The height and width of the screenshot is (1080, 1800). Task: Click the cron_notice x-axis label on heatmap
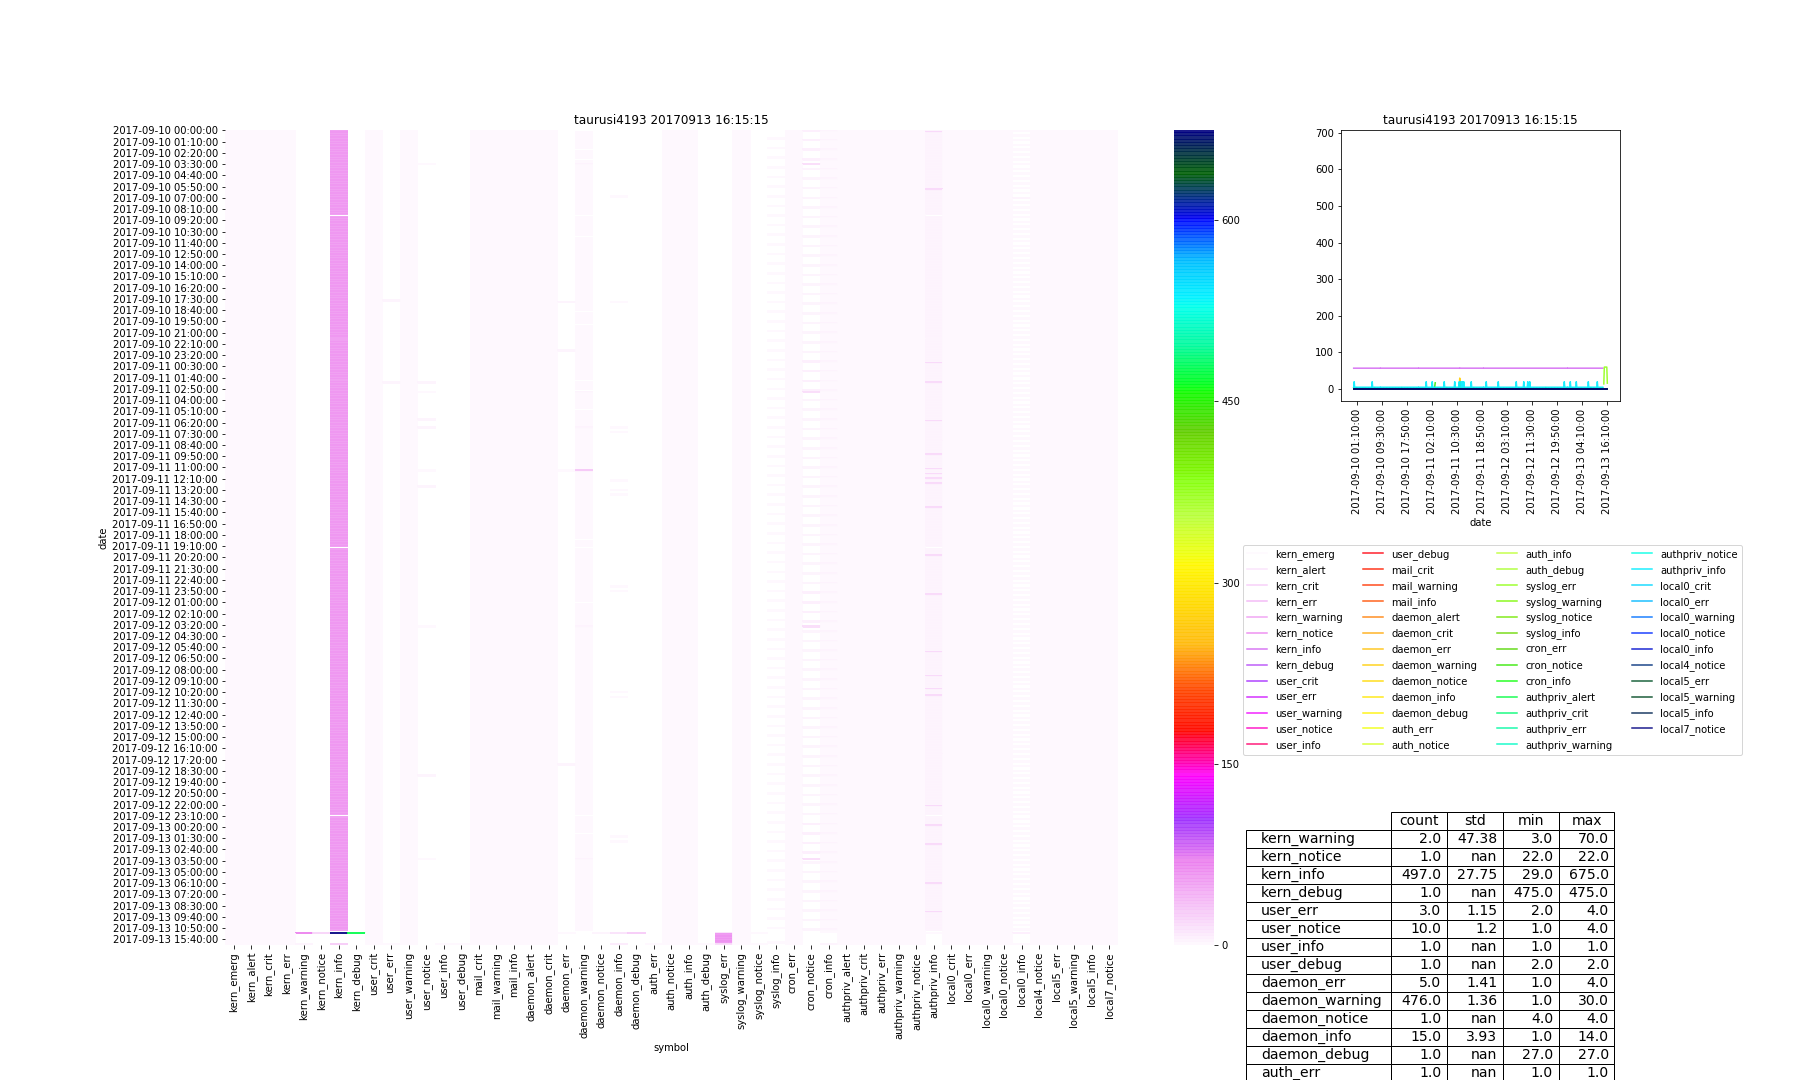coord(811,981)
